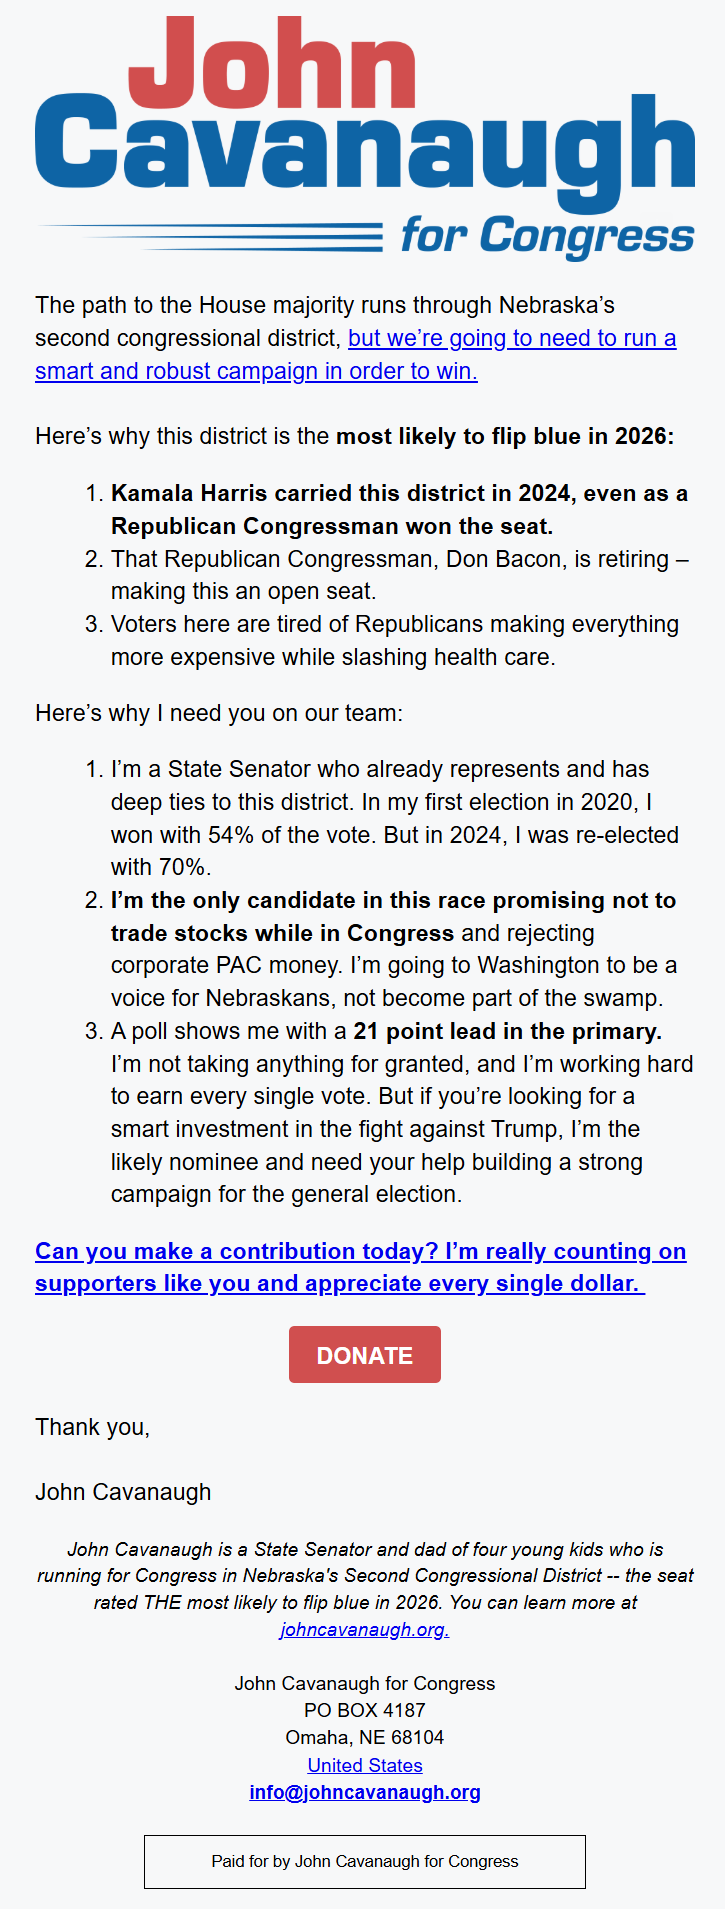Click the blue "Cavanaugh" name in the logo
Viewport: 725px width, 1909px height.
pyautogui.click(x=365, y=150)
